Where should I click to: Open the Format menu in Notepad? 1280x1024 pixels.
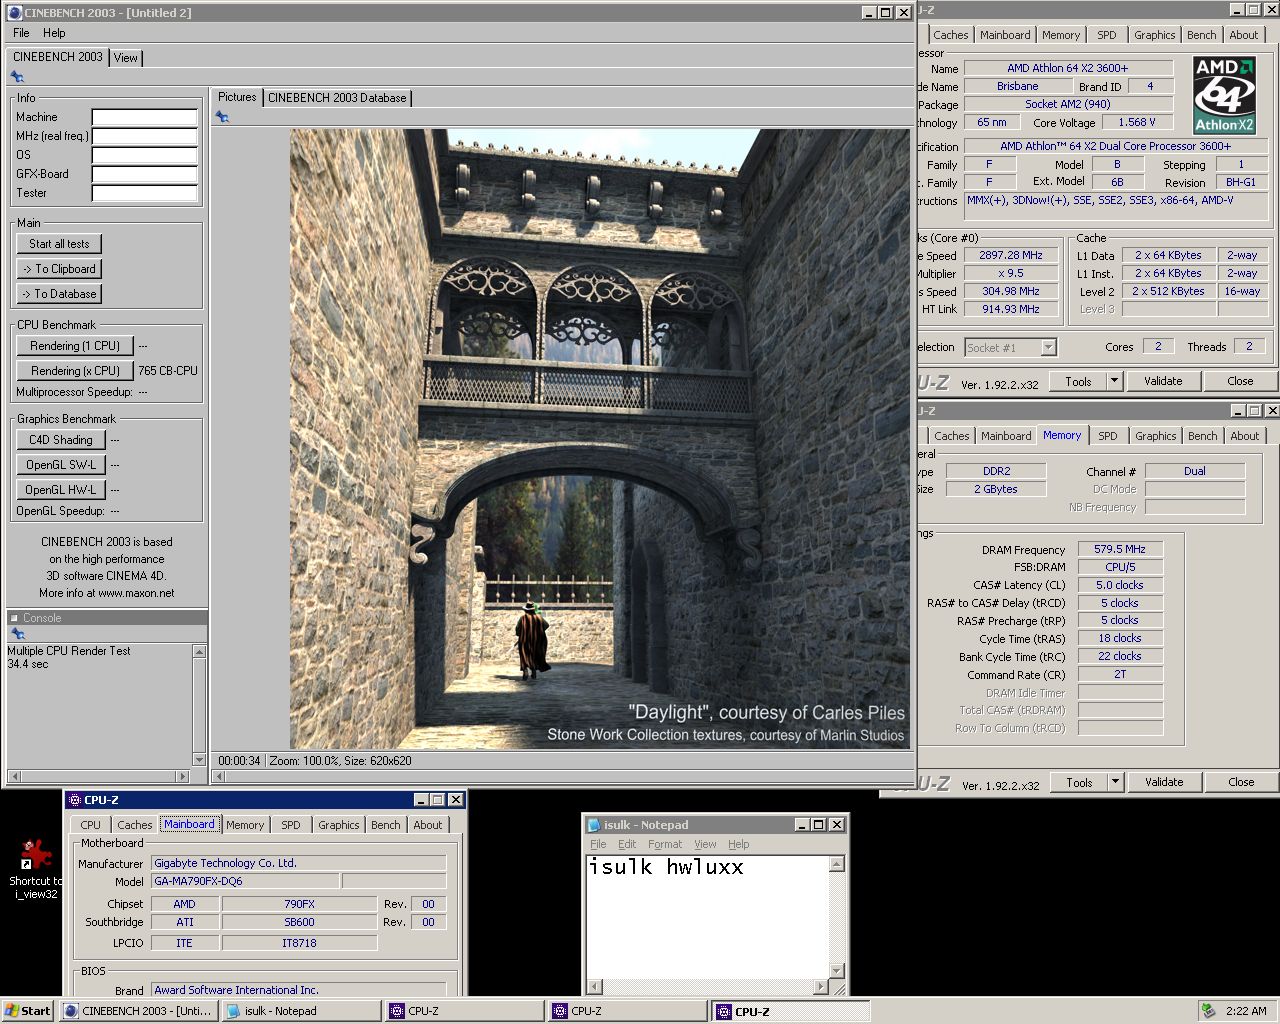pos(664,844)
